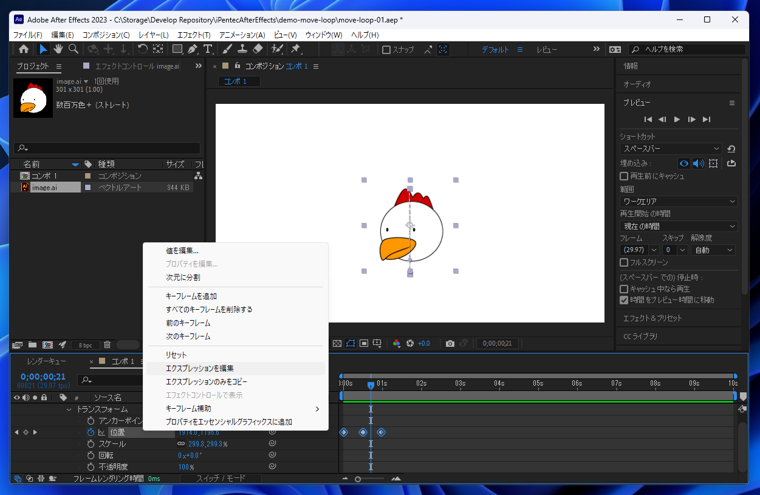This screenshot has height=495, width=760.
Task: Select the Brush tool
Action: click(227, 49)
